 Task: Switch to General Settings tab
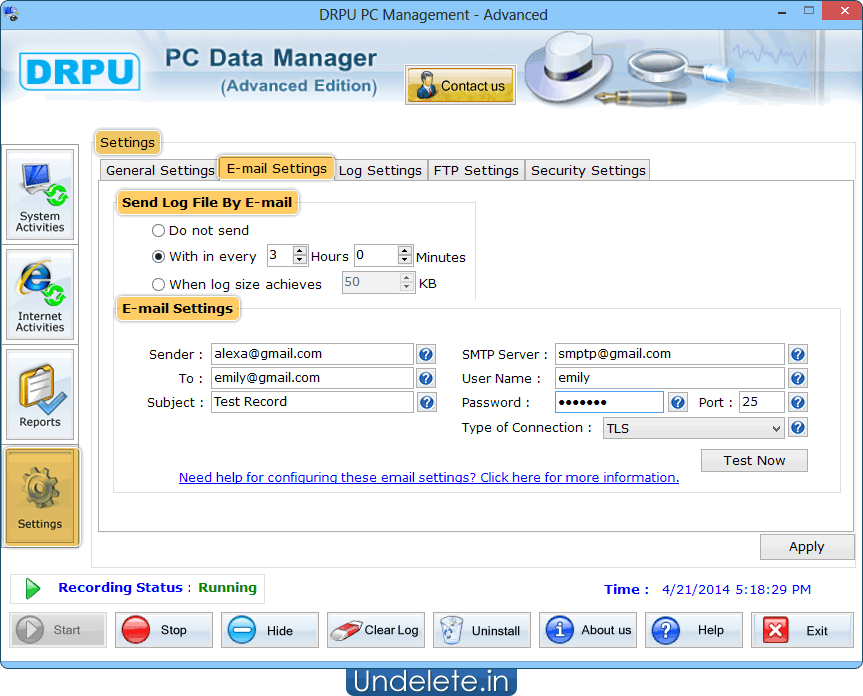click(160, 171)
